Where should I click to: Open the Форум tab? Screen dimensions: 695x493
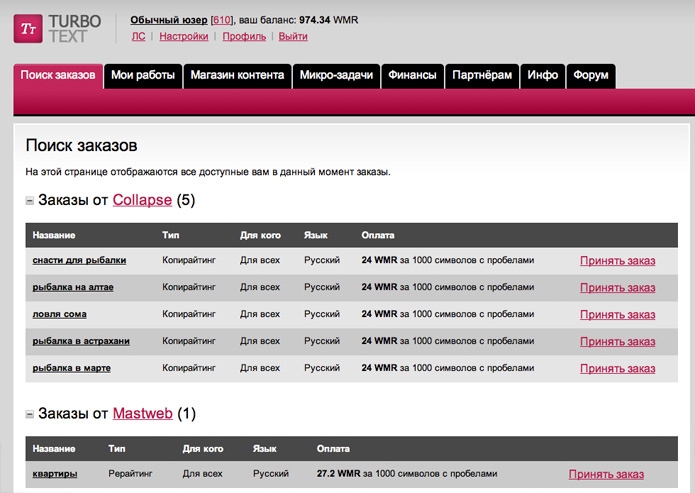[x=591, y=75]
